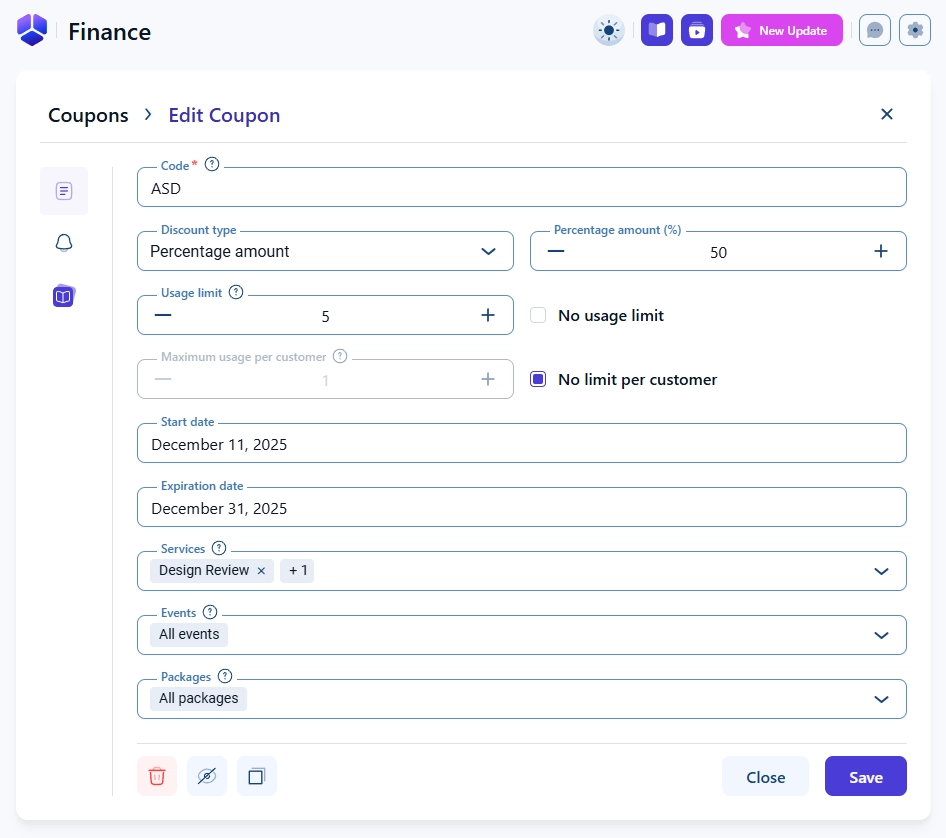Click the Expiration date field
946x838 pixels.
[521, 508]
